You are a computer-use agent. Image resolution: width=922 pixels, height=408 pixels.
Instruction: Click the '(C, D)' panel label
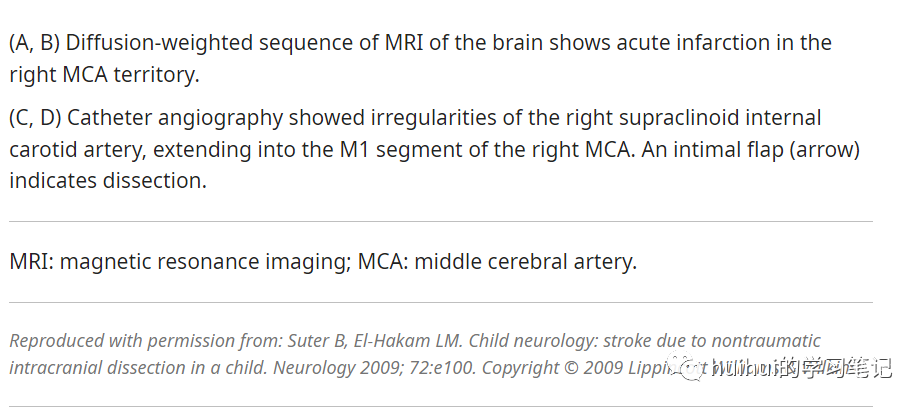(35, 118)
